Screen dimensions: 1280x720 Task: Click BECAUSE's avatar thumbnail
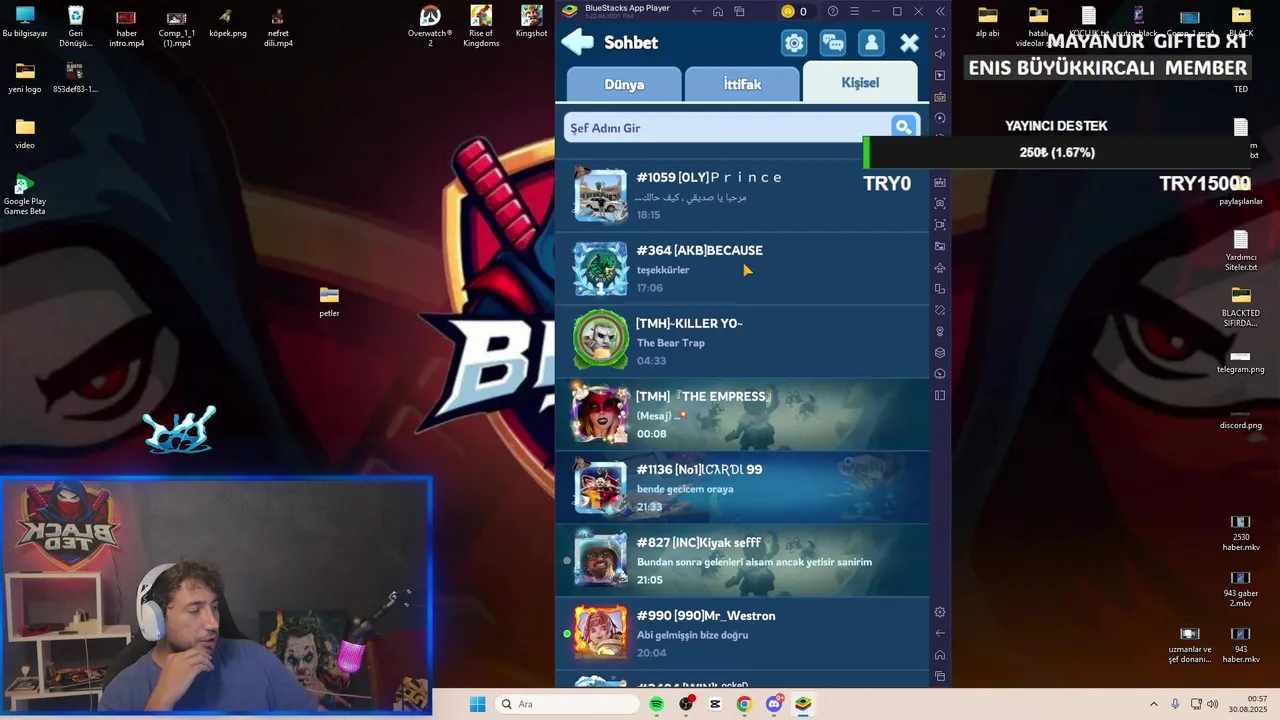click(600, 268)
